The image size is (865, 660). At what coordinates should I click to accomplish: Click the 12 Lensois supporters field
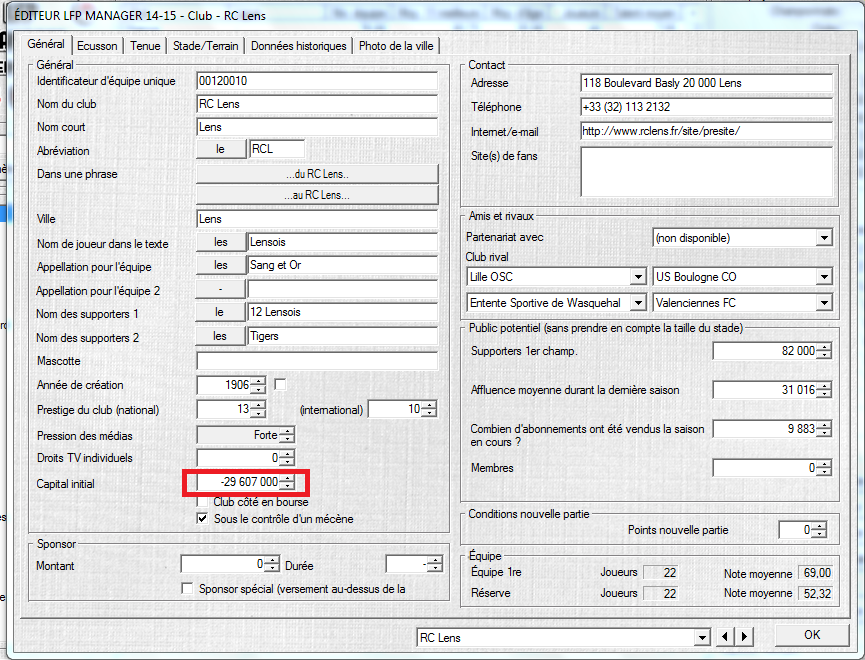tap(343, 312)
